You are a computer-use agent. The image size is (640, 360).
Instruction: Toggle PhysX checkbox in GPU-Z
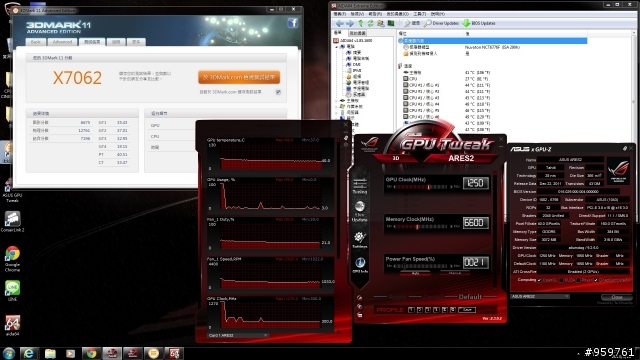(578, 280)
